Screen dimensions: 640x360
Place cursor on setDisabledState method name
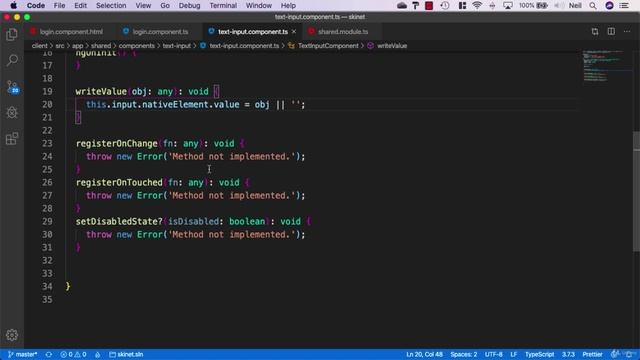pyautogui.click(x=117, y=221)
